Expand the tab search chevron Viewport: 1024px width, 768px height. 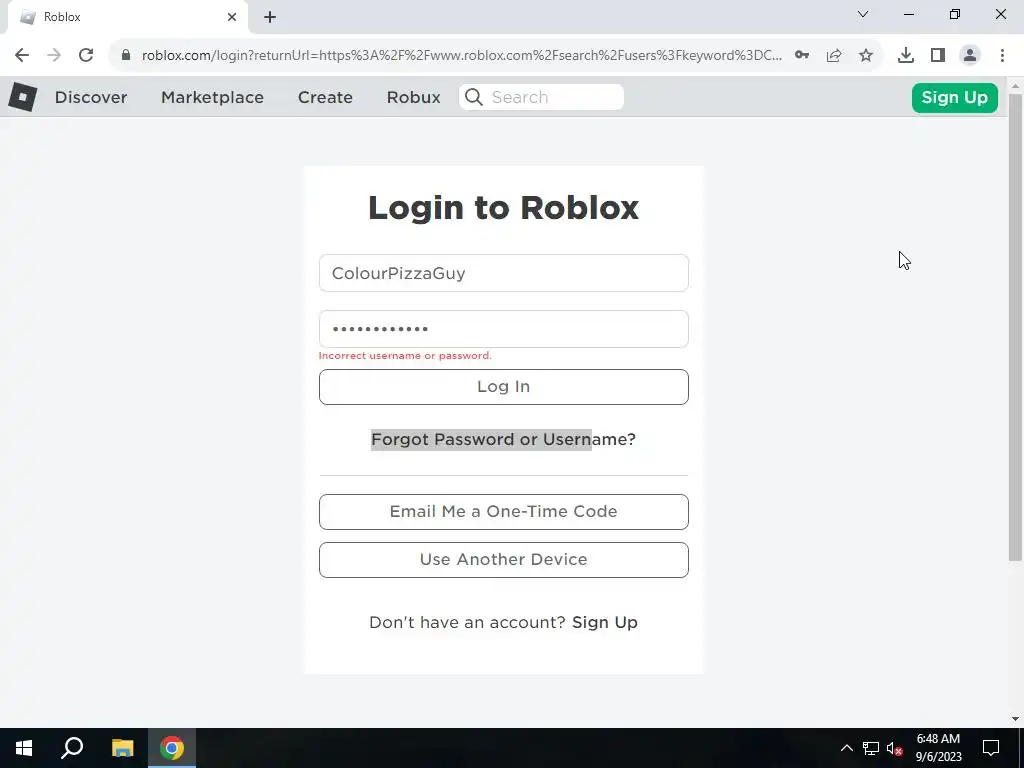(x=863, y=14)
